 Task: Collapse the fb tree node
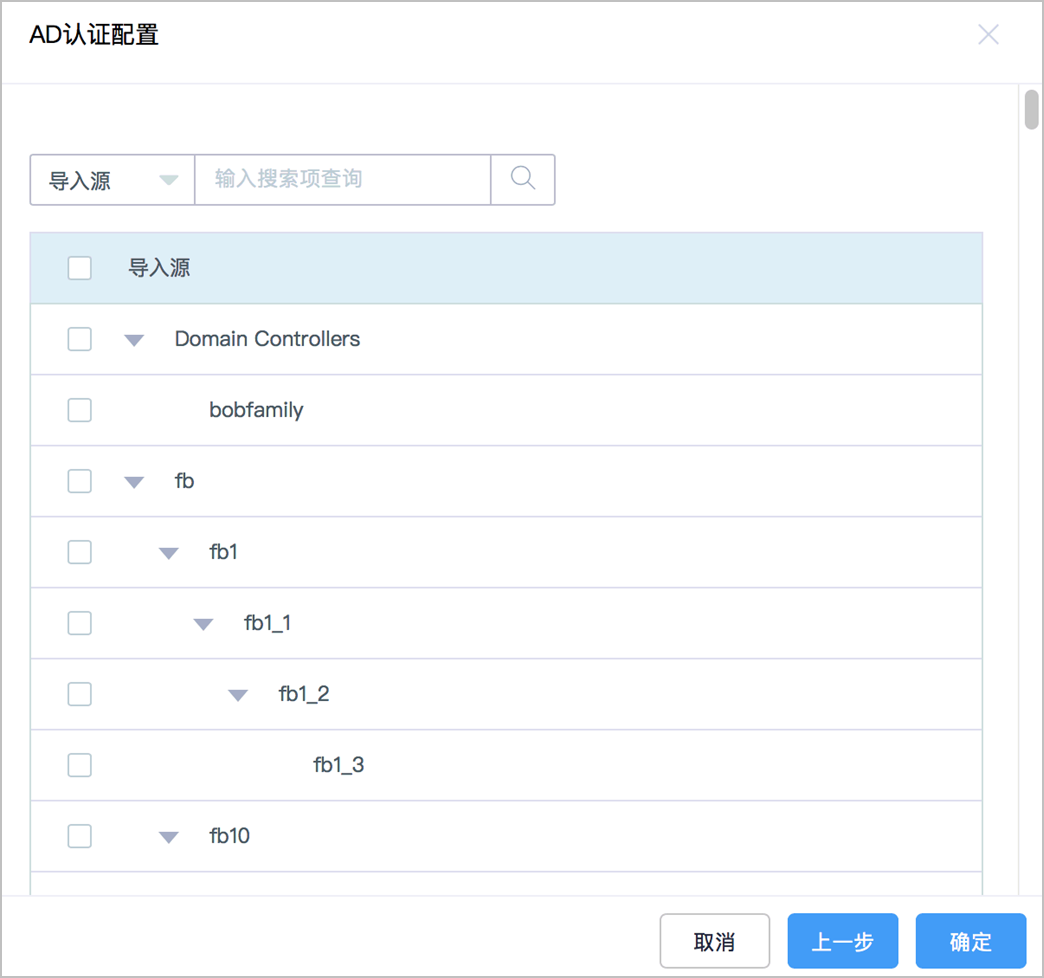tap(134, 482)
